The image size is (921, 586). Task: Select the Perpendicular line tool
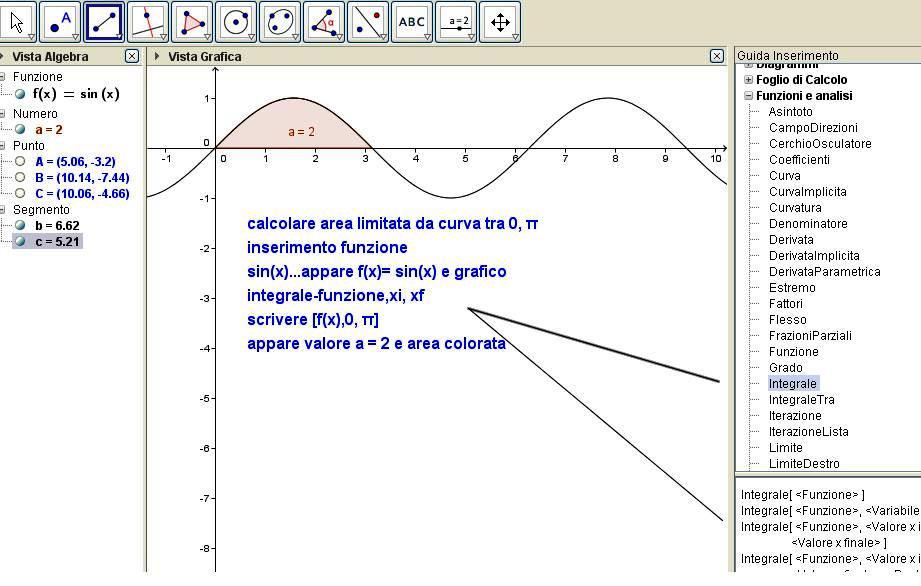point(148,22)
